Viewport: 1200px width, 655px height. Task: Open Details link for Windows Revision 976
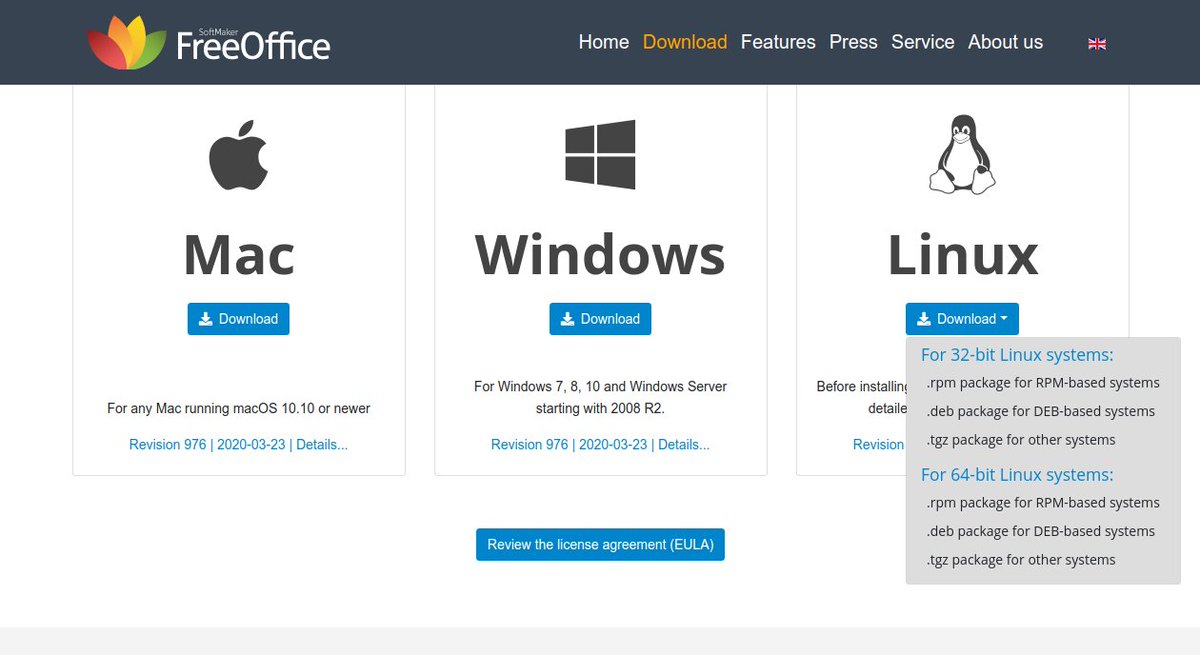[684, 444]
